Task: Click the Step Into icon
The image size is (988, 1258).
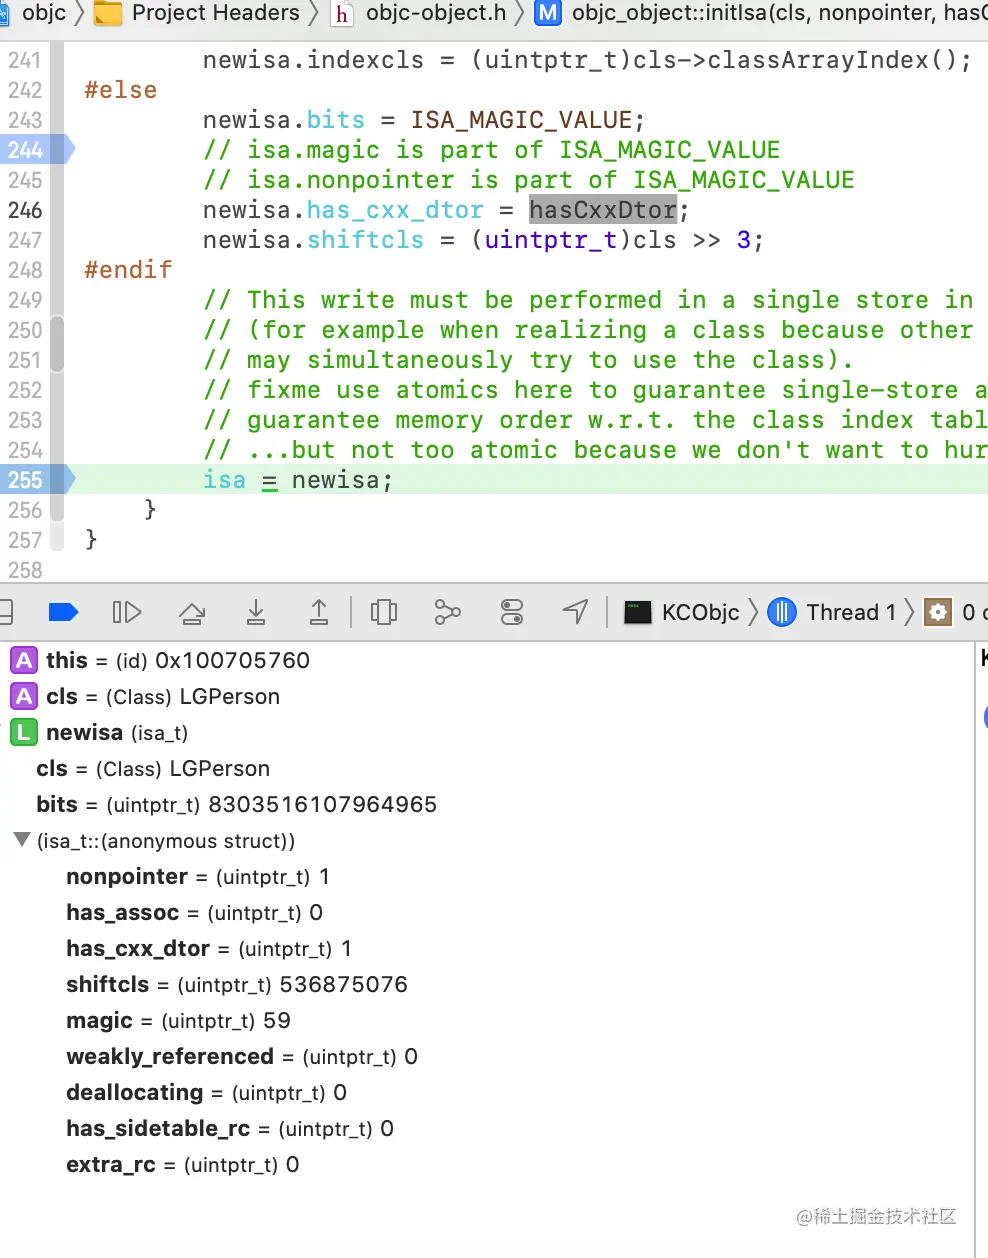Action: point(256,612)
